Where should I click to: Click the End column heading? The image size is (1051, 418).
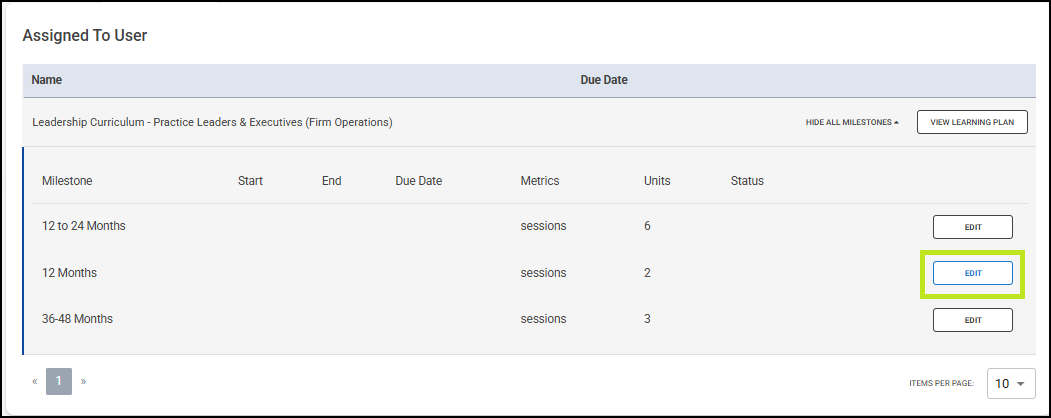(x=331, y=181)
